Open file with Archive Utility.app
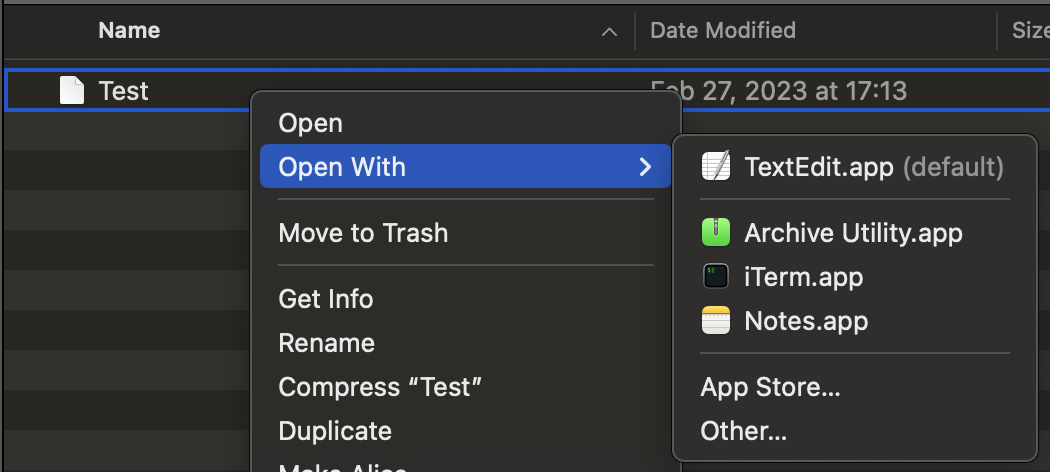 pyautogui.click(x=854, y=232)
